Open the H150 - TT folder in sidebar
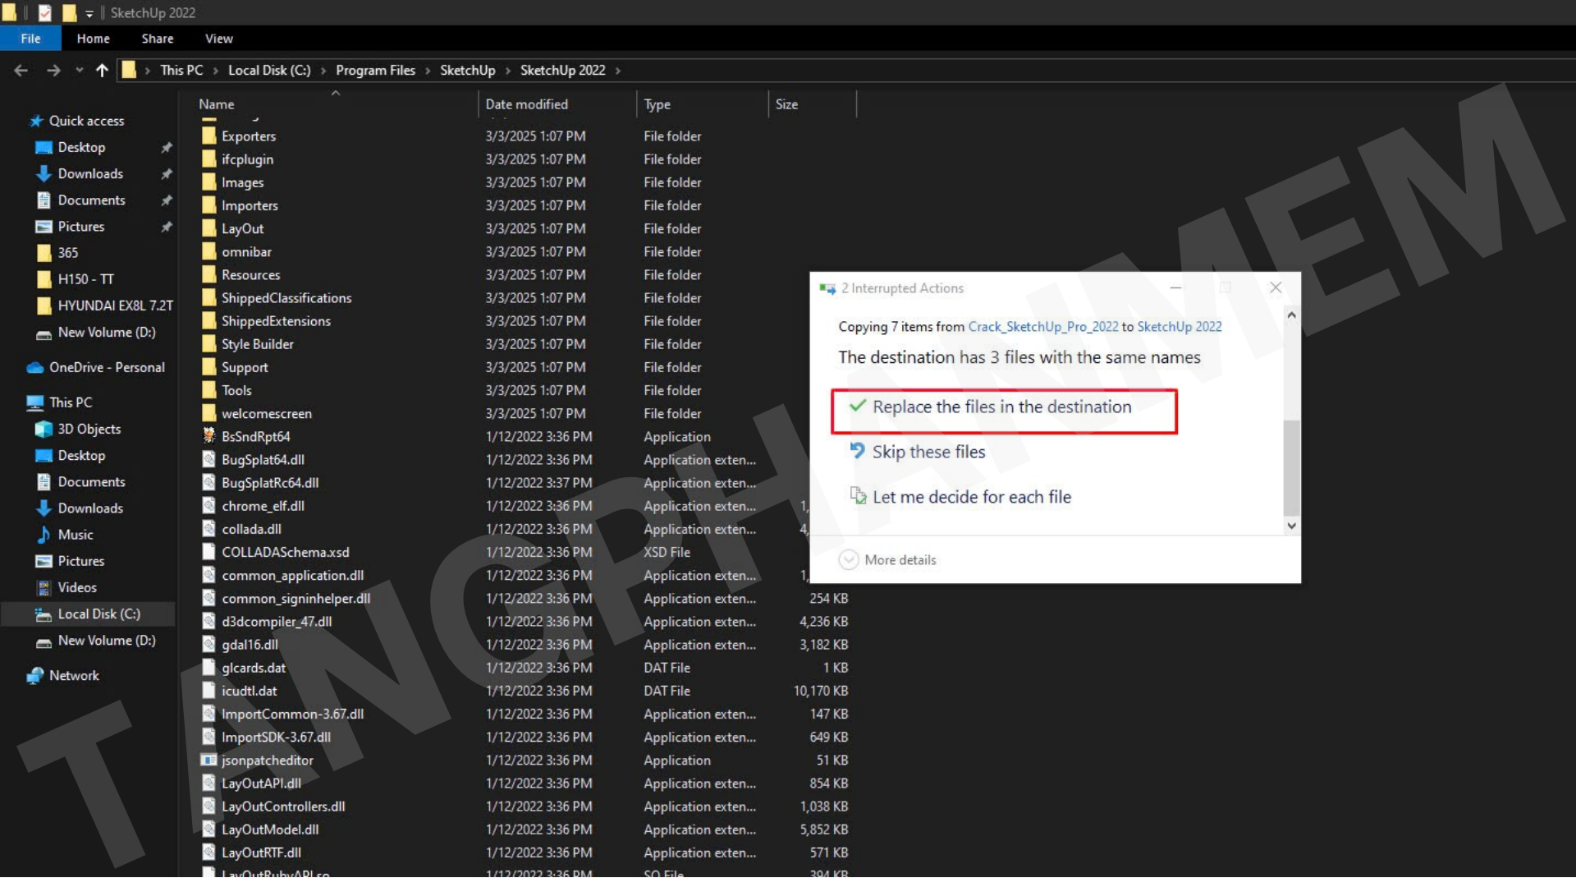 (85, 279)
